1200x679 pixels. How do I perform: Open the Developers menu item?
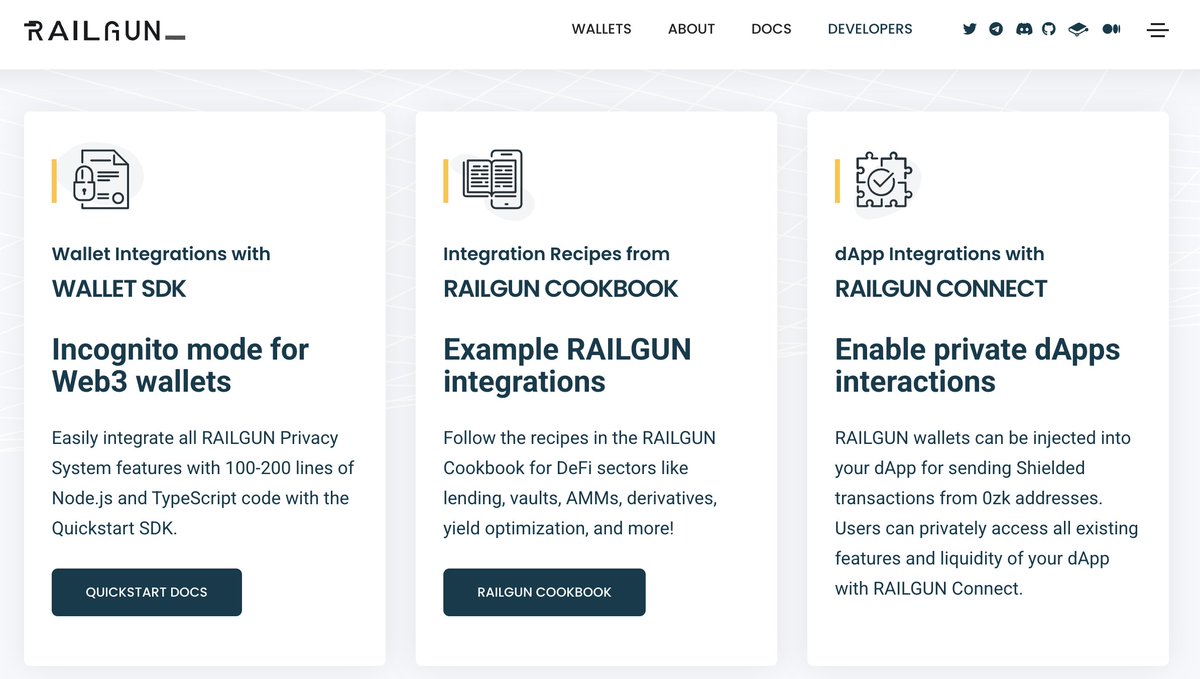(x=870, y=29)
